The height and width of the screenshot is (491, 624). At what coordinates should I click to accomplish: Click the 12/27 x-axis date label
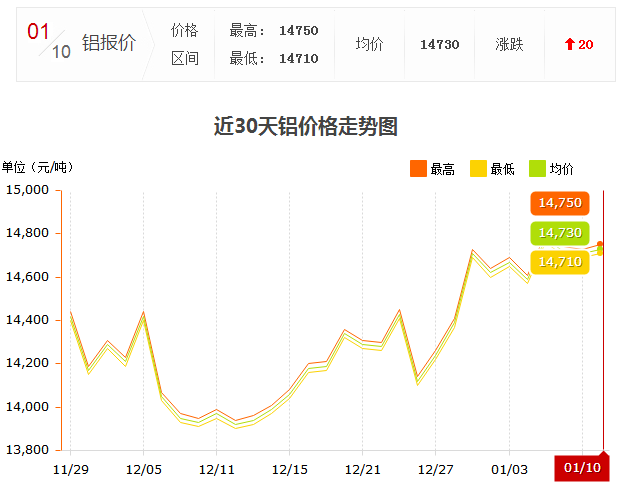[x=436, y=467]
